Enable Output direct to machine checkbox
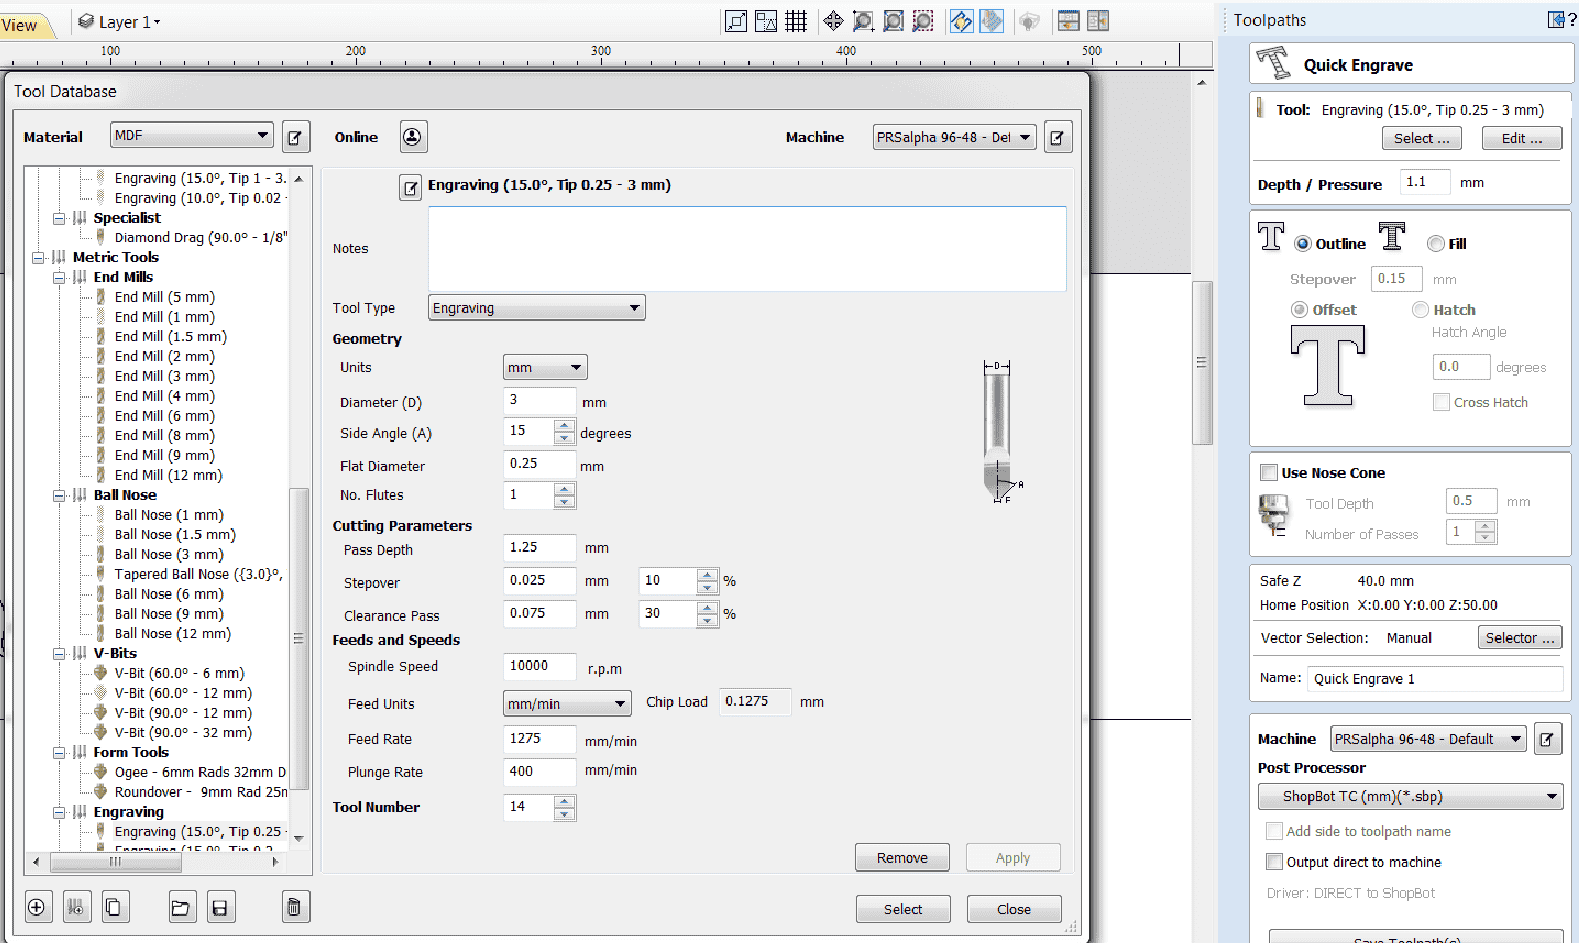Screen dimensions: 1579x943 tap(1274, 862)
